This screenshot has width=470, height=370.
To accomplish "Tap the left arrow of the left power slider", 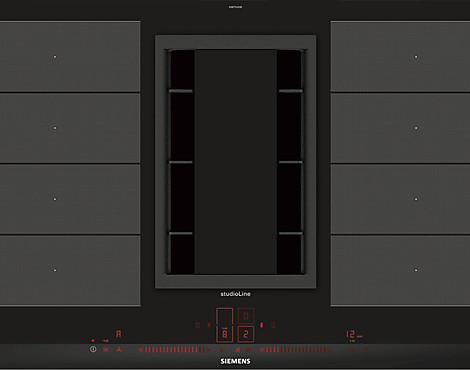I will coord(141,350).
